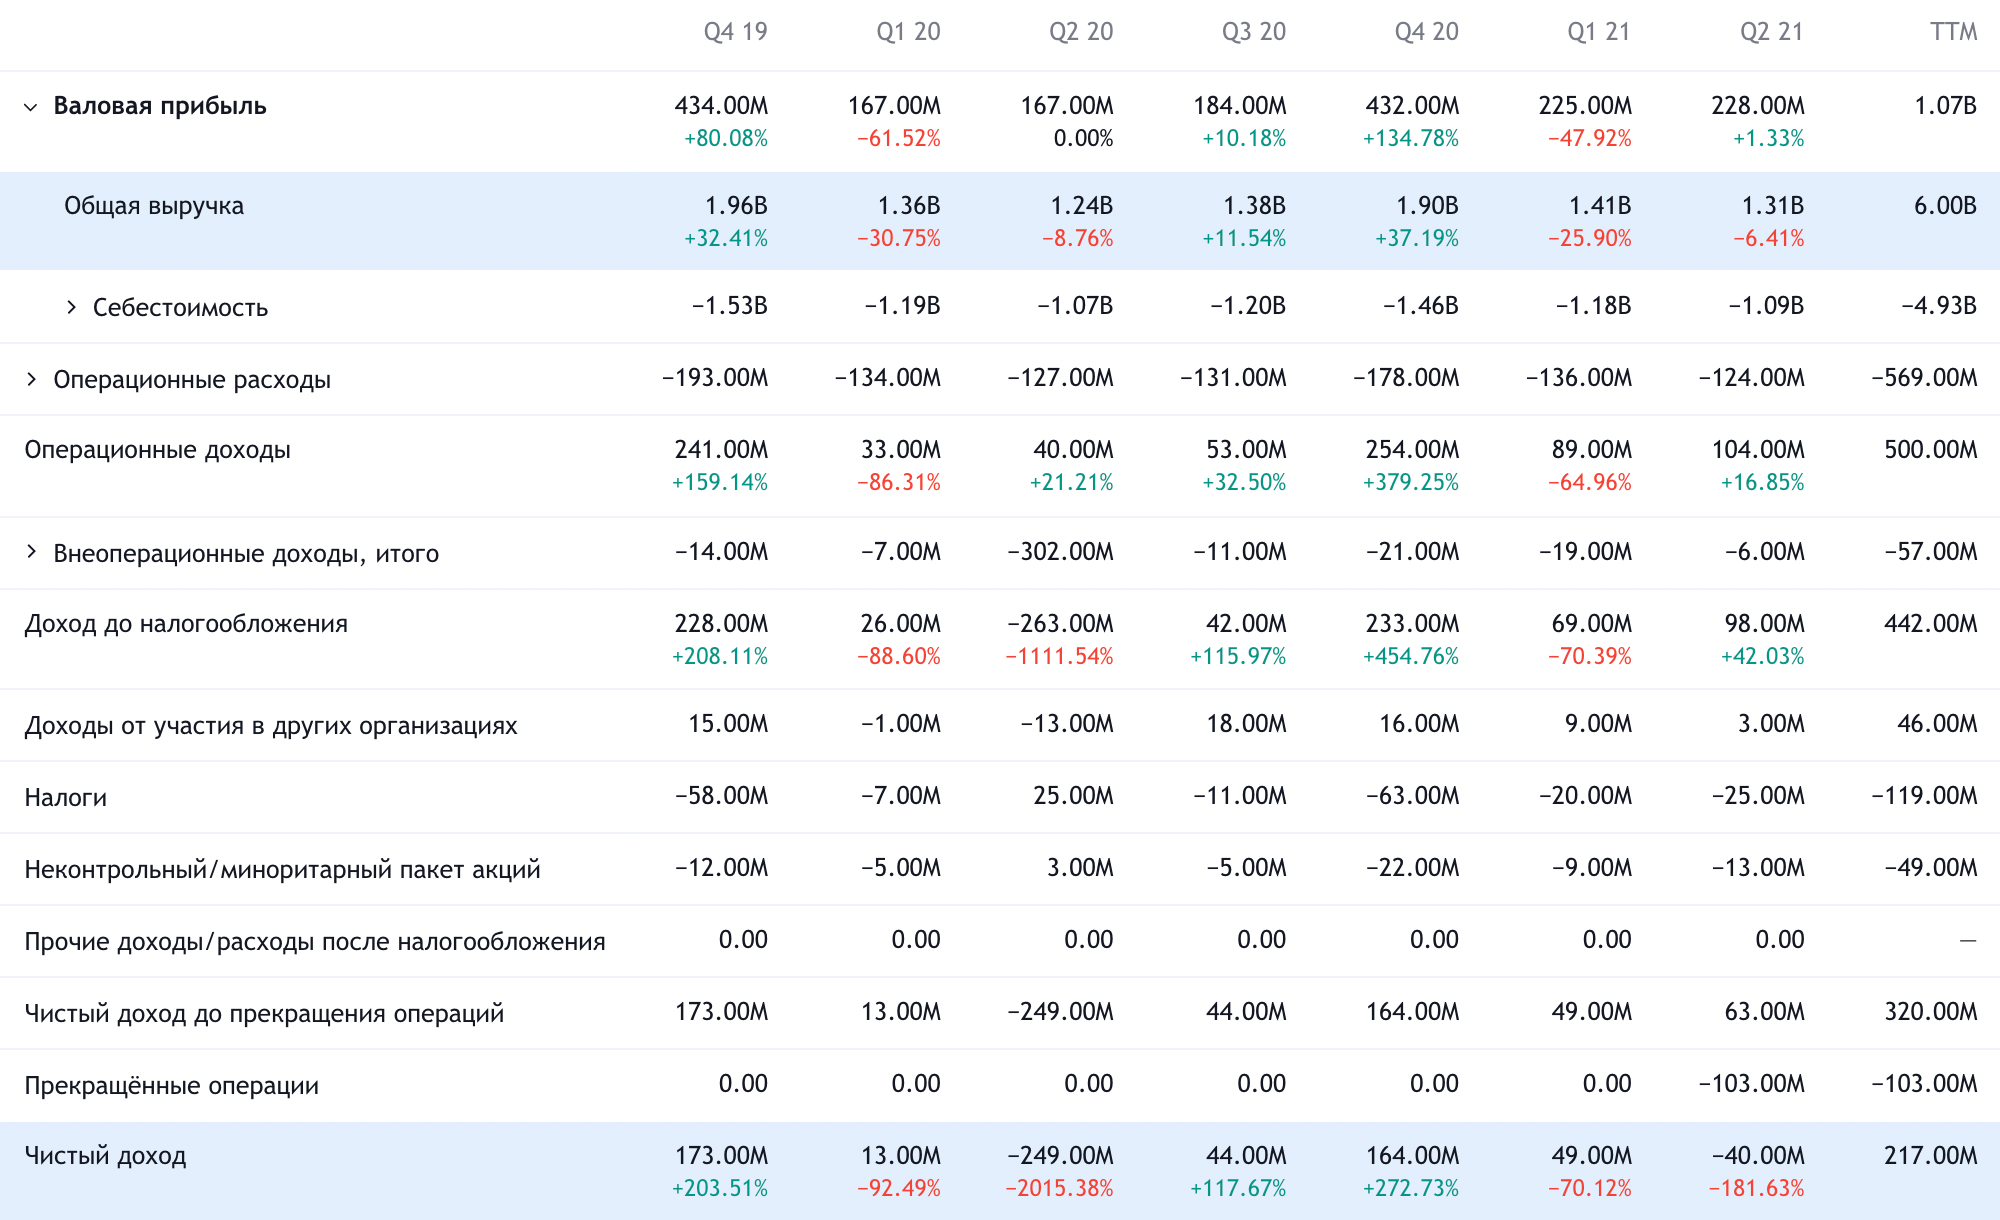Image resolution: width=2000 pixels, height=1220 pixels.
Task: Click the Q3 20 column header
Action: click(1254, 32)
